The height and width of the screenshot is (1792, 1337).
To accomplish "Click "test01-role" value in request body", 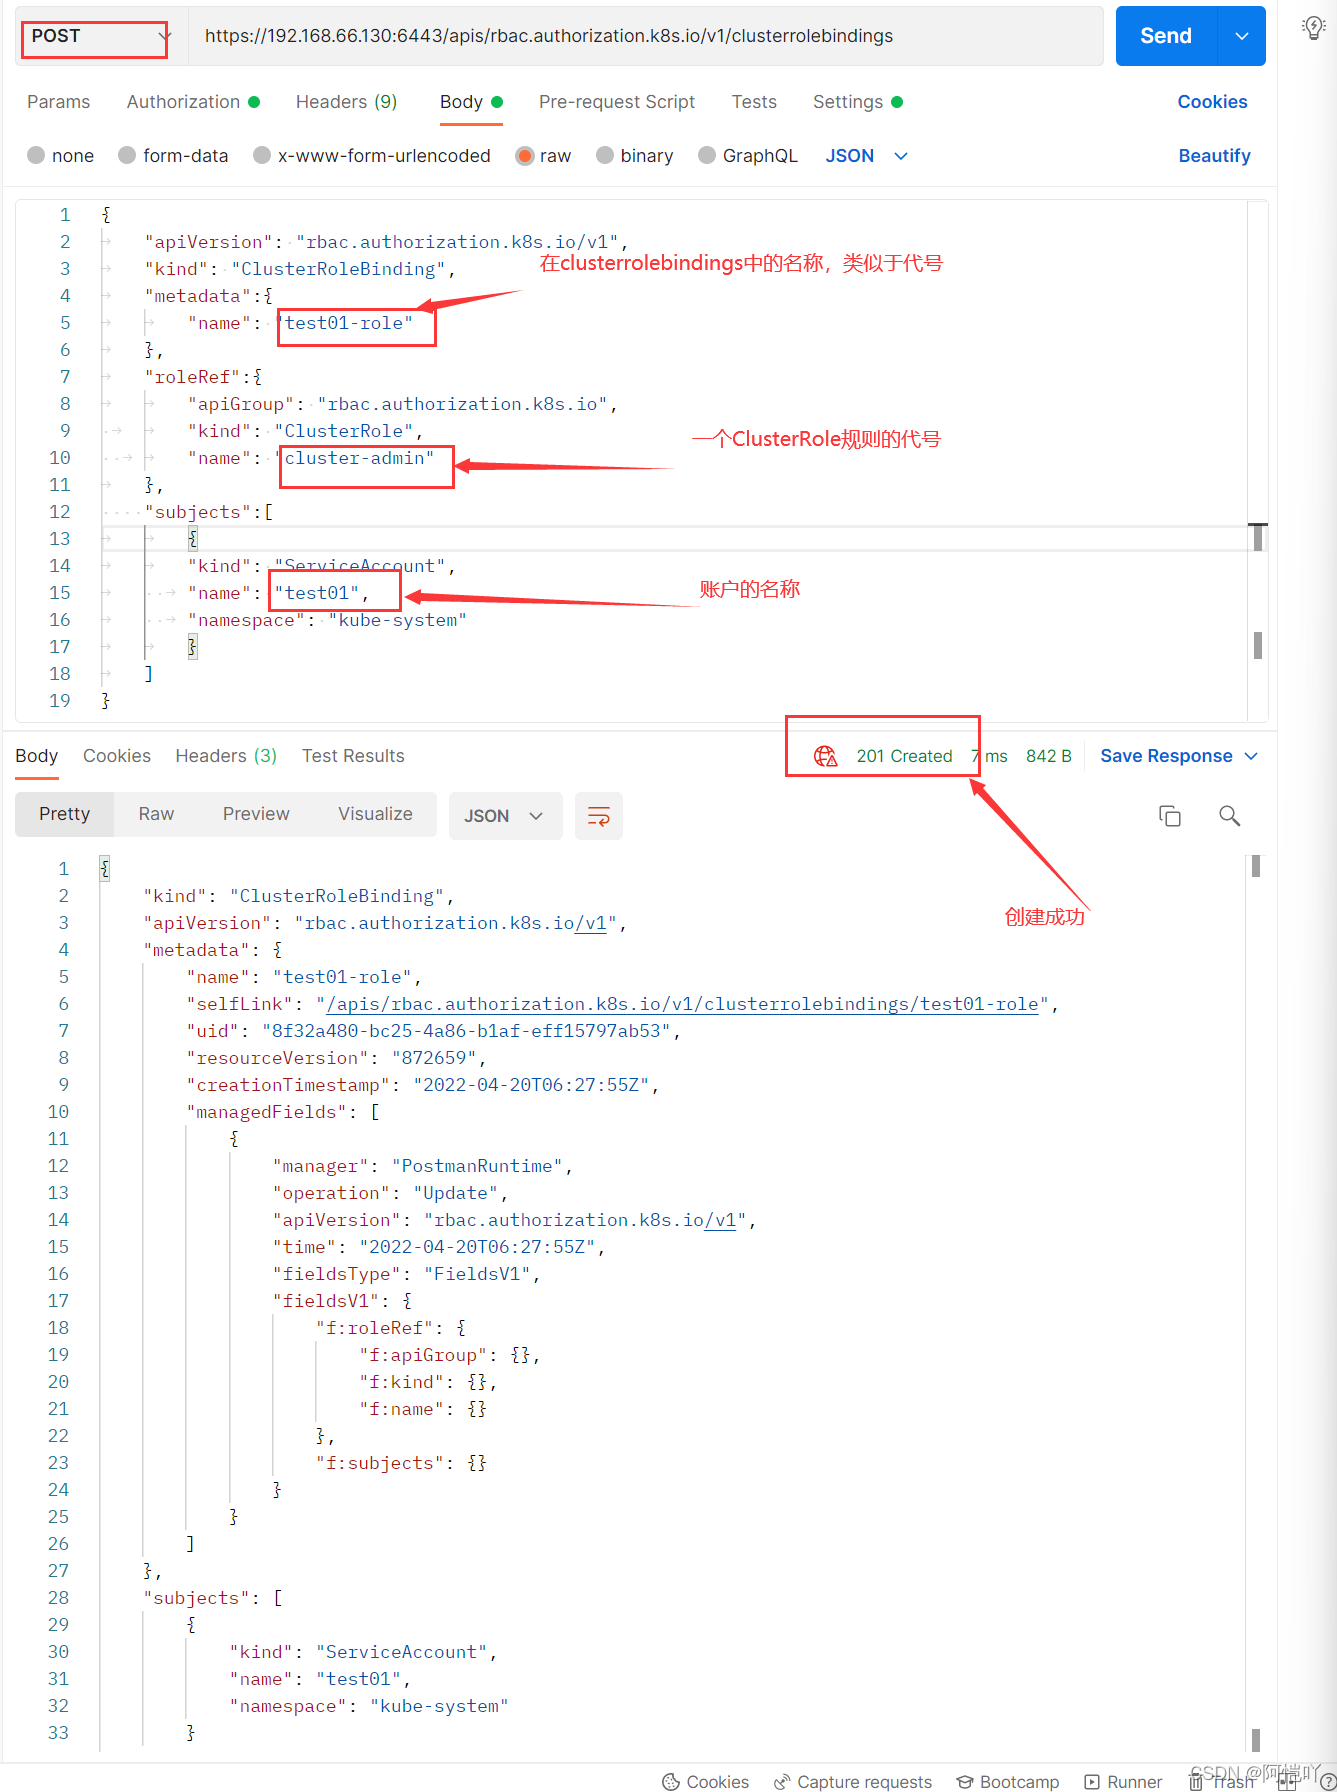I will (345, 323).
